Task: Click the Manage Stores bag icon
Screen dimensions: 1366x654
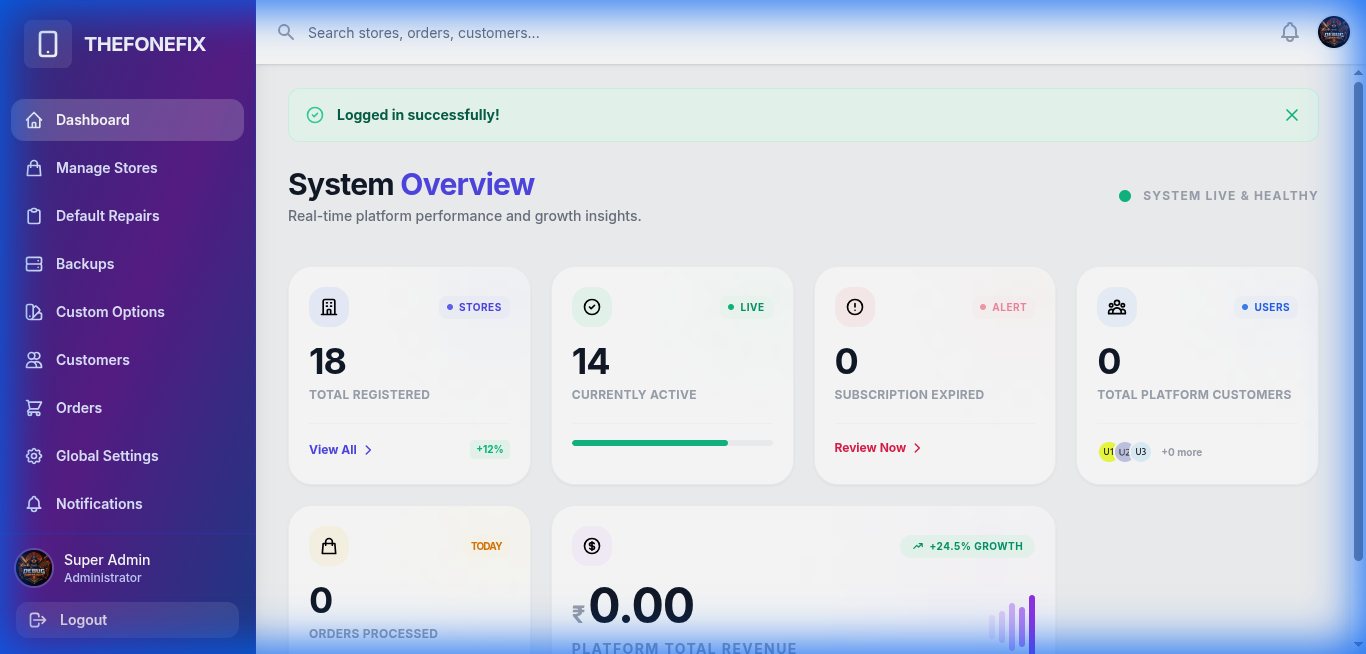Action: click(x=34, y=168)
